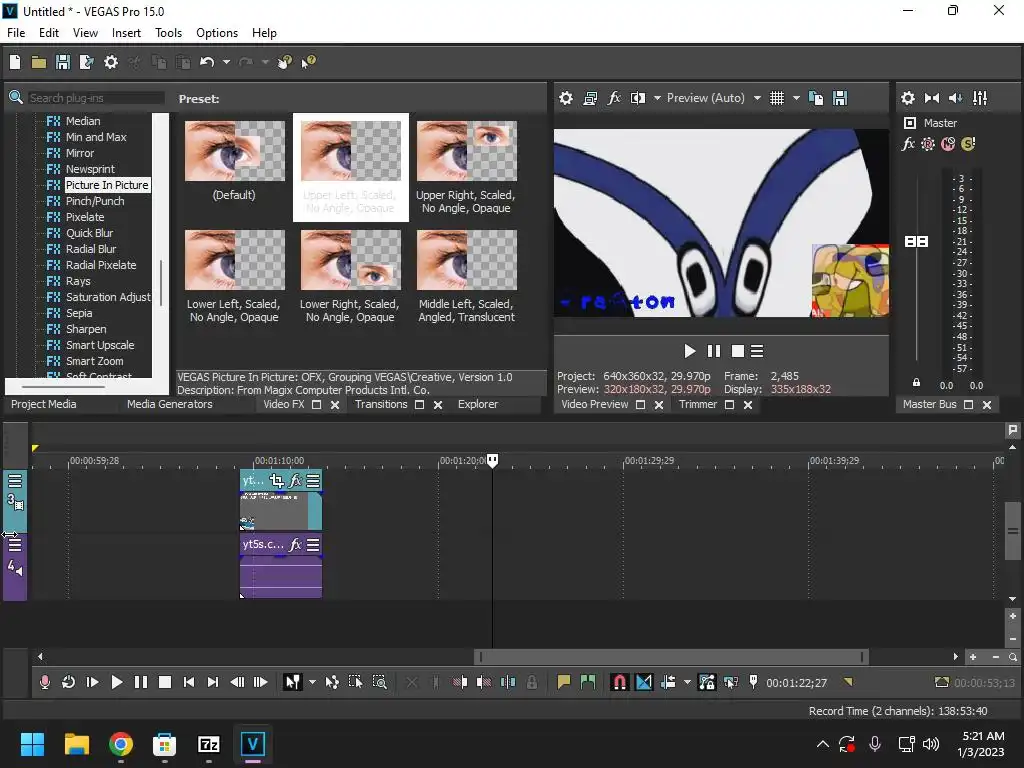1024x768 pixels.
Task: Adjust the Master volume fader handle
Action: pos(916,242)
